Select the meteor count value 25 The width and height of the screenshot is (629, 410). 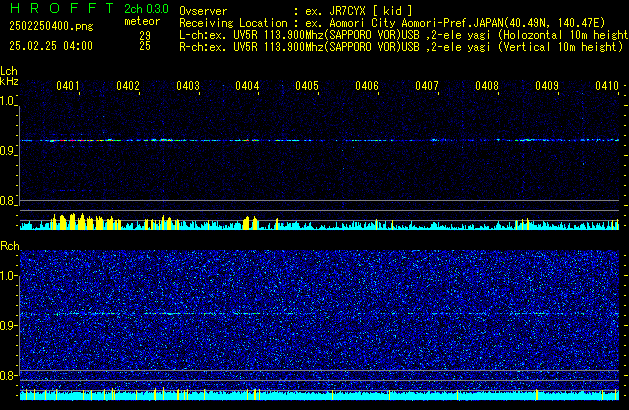coord(145,46)
